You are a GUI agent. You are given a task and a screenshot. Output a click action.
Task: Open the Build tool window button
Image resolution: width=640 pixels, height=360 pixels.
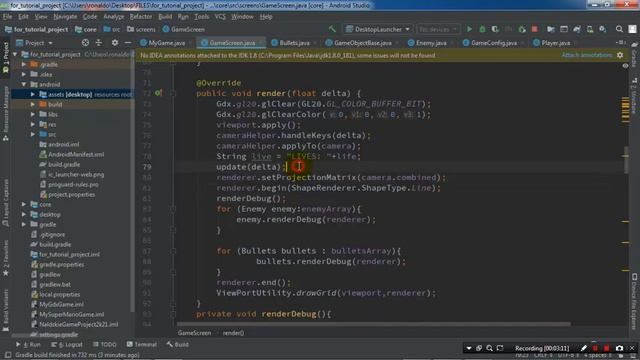click(x=178, y=344)
